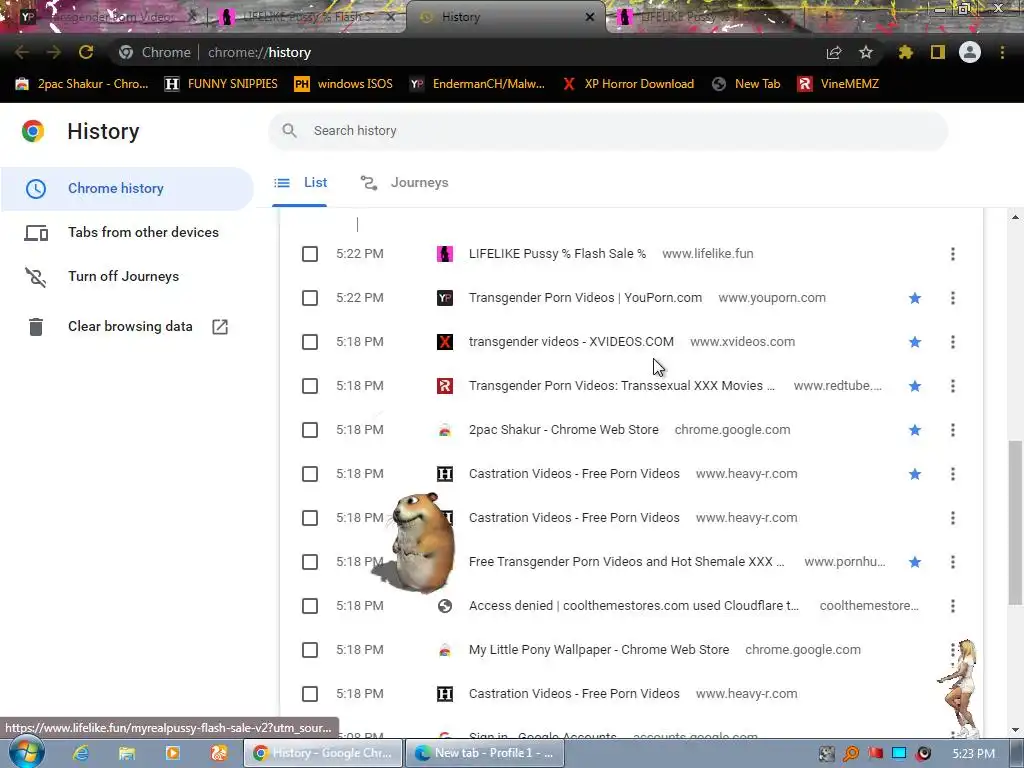Open the more actions menu on the redtube row
Screen dimensions: 1024x768
point(953,386)
